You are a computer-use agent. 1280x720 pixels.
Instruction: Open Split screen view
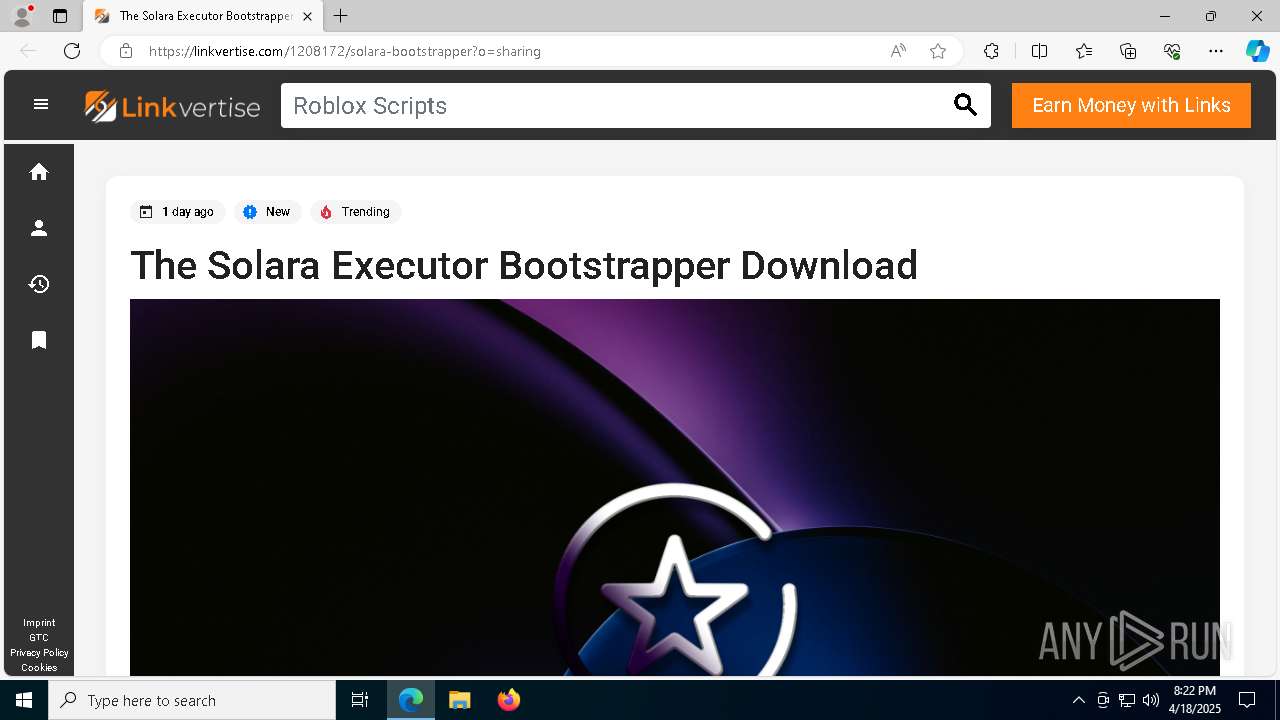point(1039,51)
